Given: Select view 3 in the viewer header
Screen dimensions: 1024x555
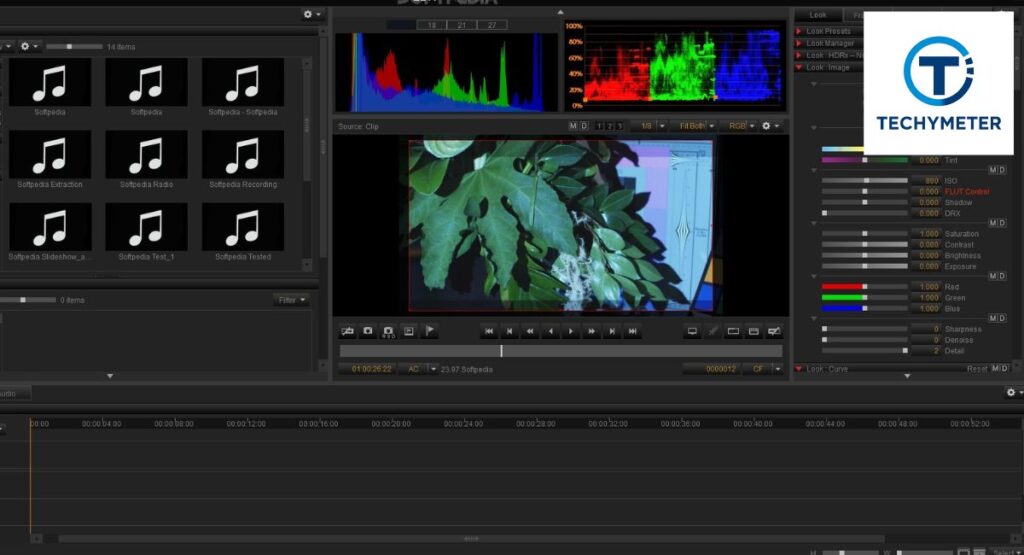Looking at the screenshot, I should tap(620, 126).
